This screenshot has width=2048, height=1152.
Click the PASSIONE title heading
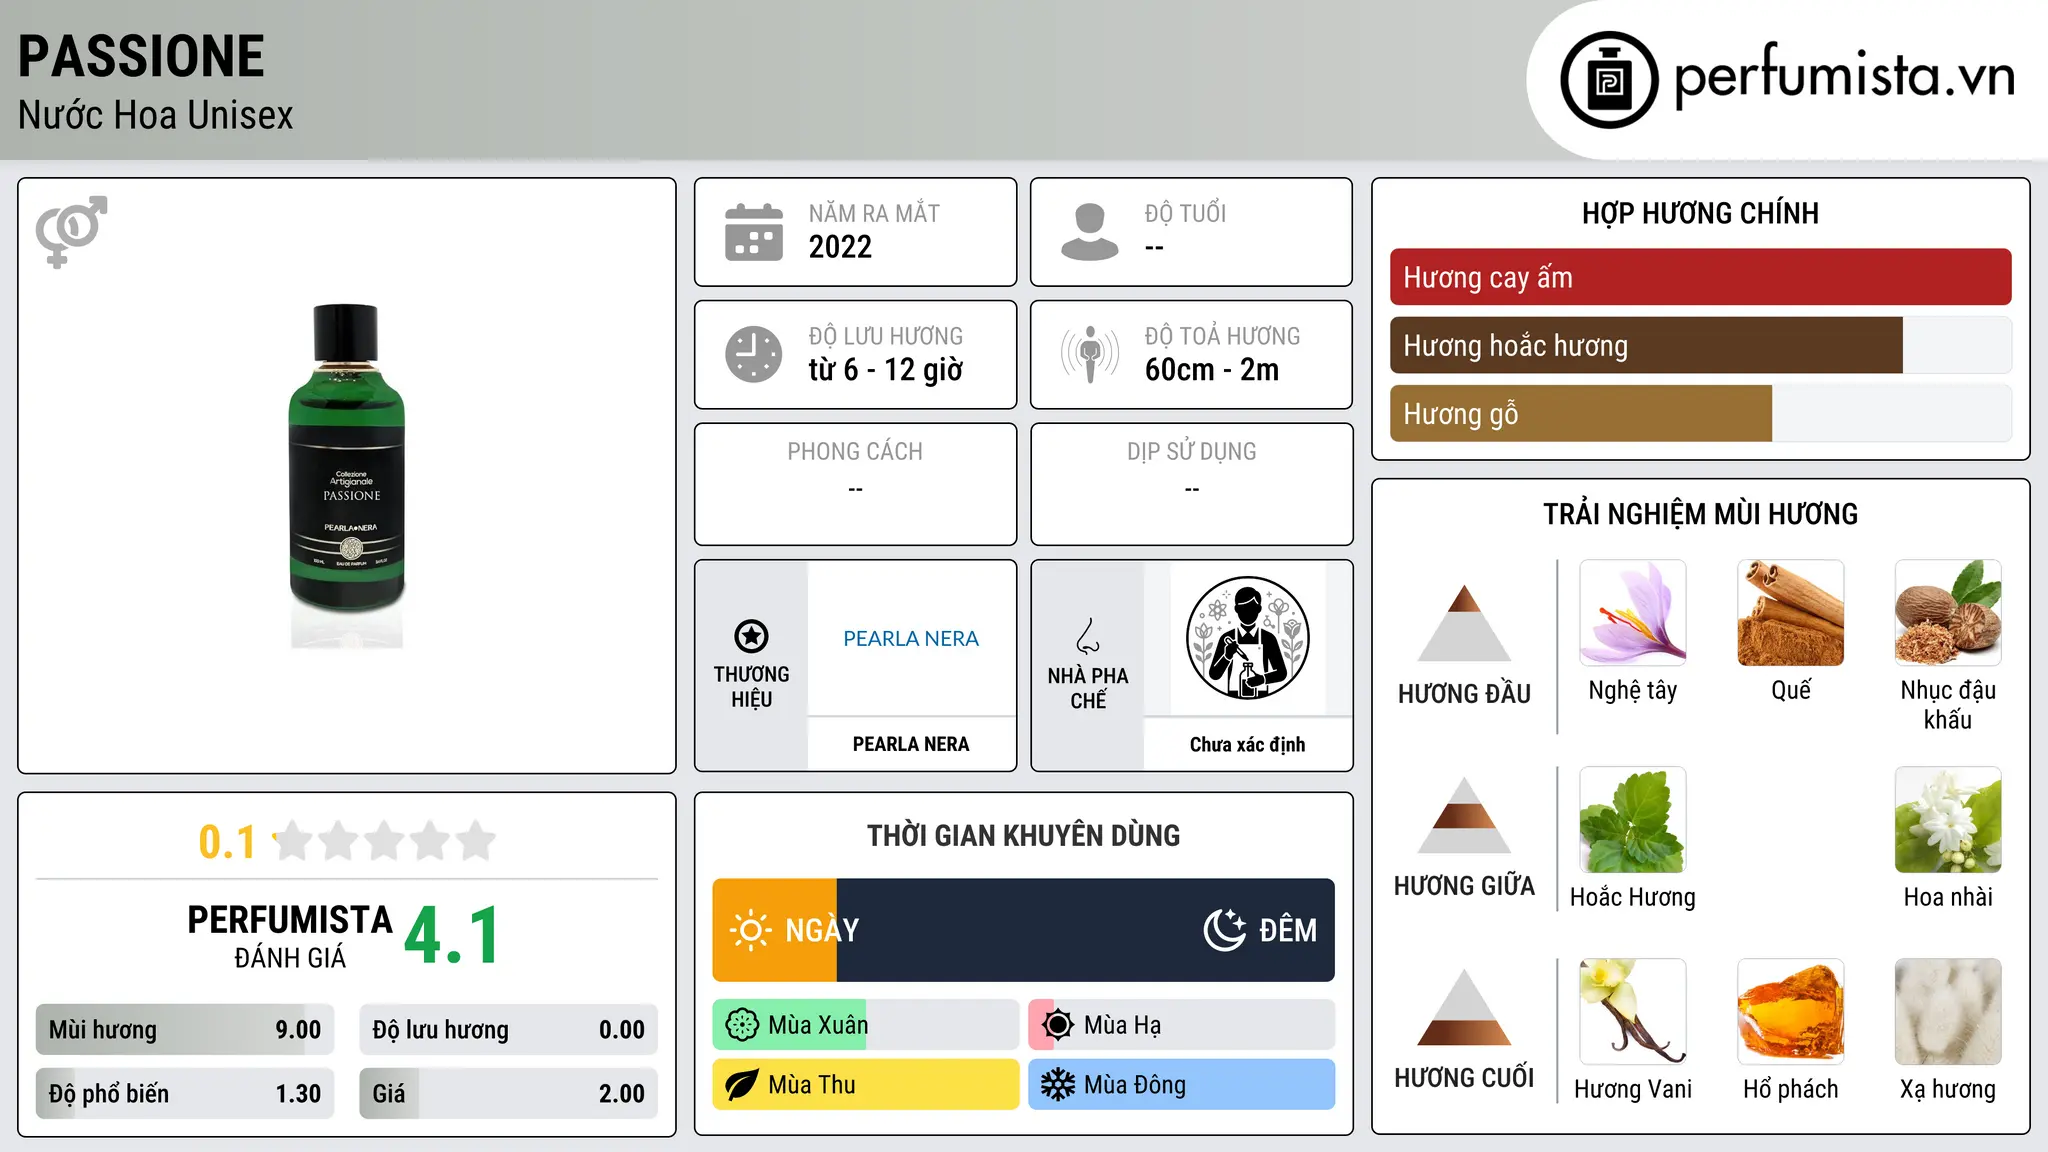click(x=141, y=56)
